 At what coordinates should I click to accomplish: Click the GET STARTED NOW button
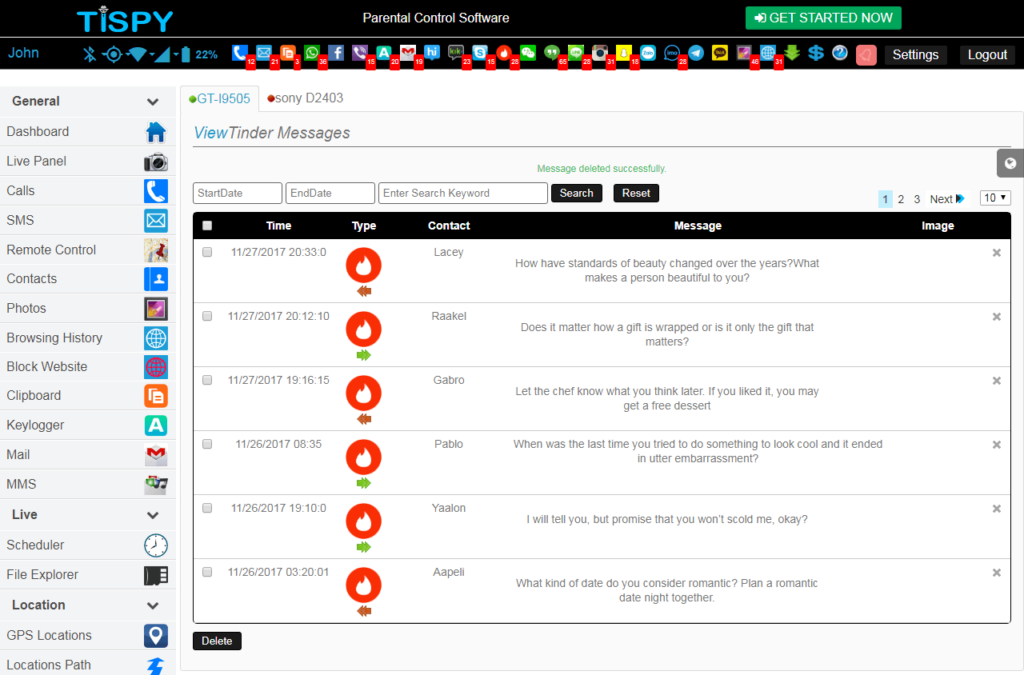pyautogui.click(x=824, y=18)
